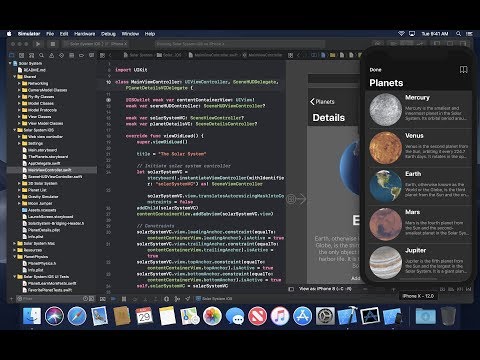Select the Solar System iOS scheme in the debug bar
This screenshot has height=360, width=480.
214,299
